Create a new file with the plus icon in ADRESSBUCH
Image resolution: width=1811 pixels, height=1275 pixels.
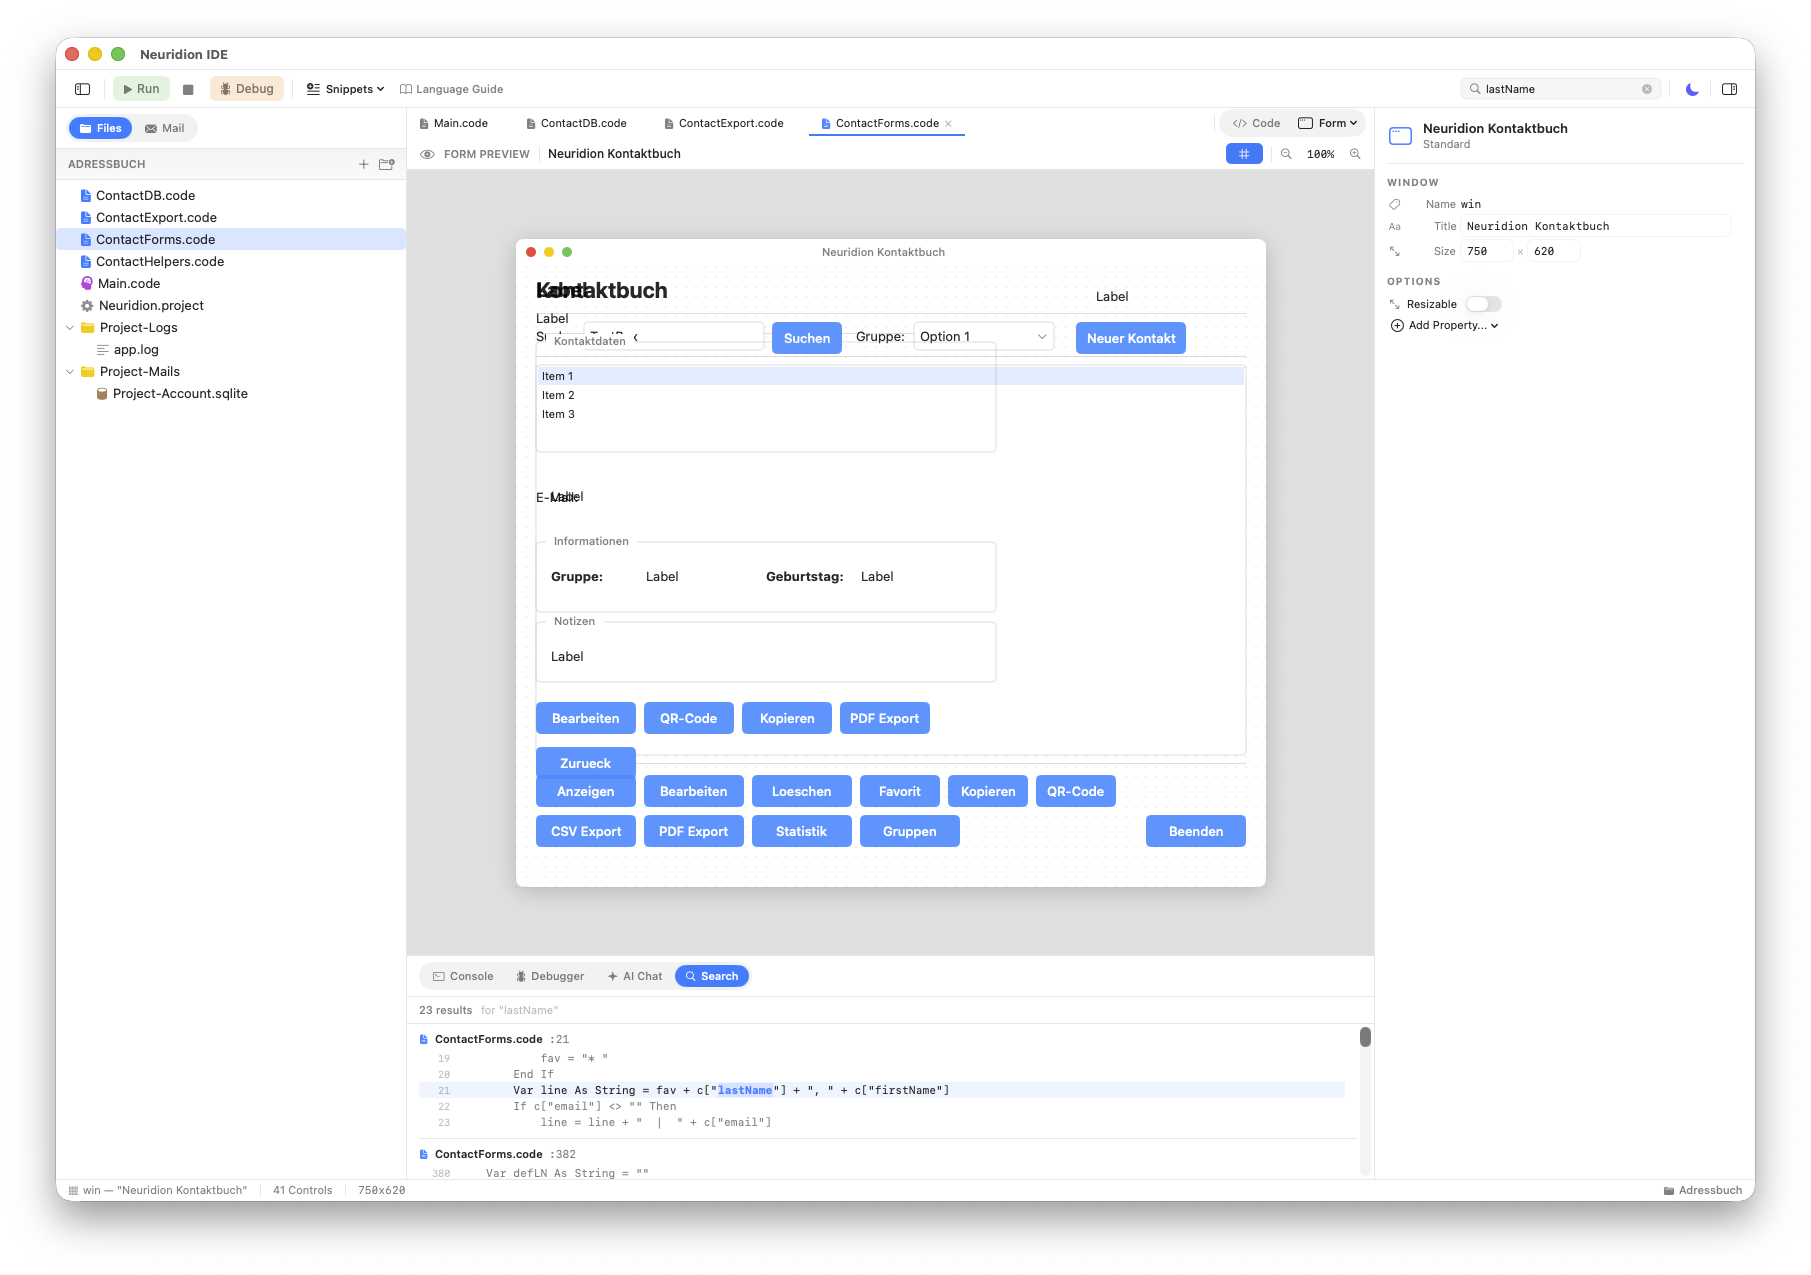point(364,164)
